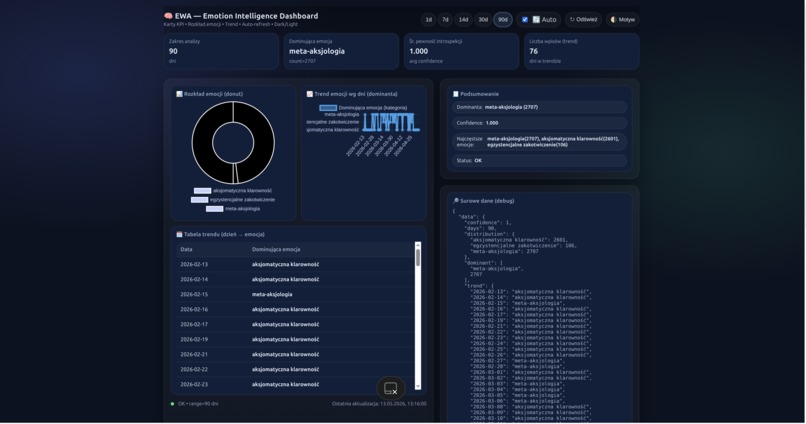Click the Data column header

pyautogui.click(x=186, y=250)
